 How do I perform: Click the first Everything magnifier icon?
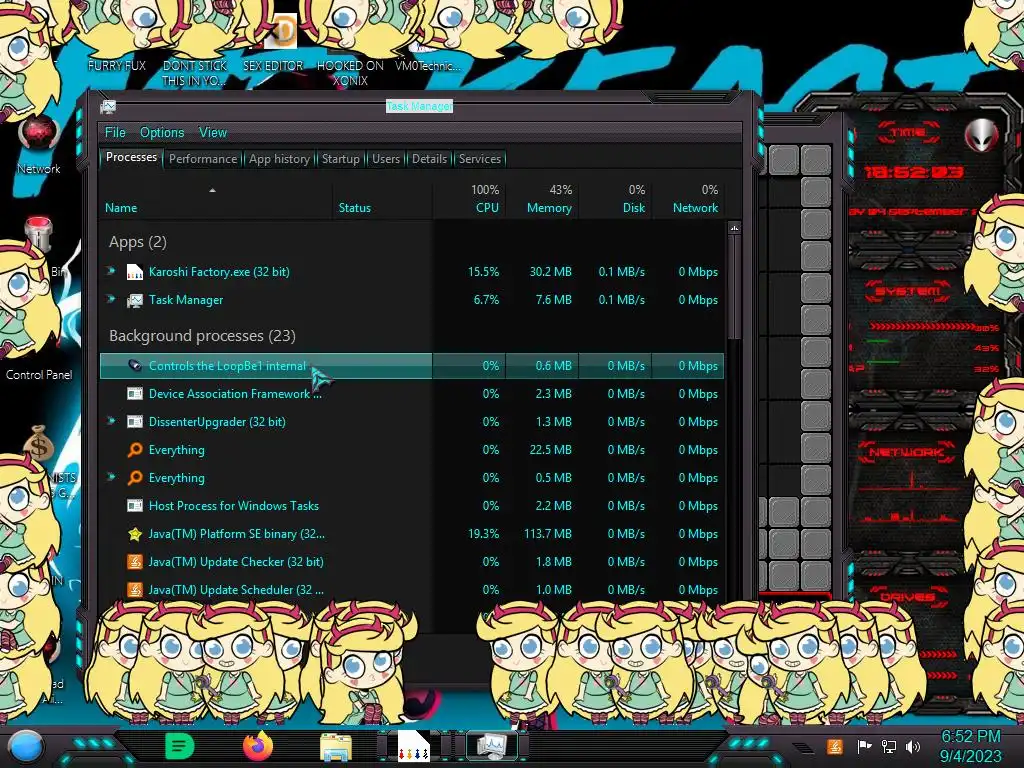(135, 450)
